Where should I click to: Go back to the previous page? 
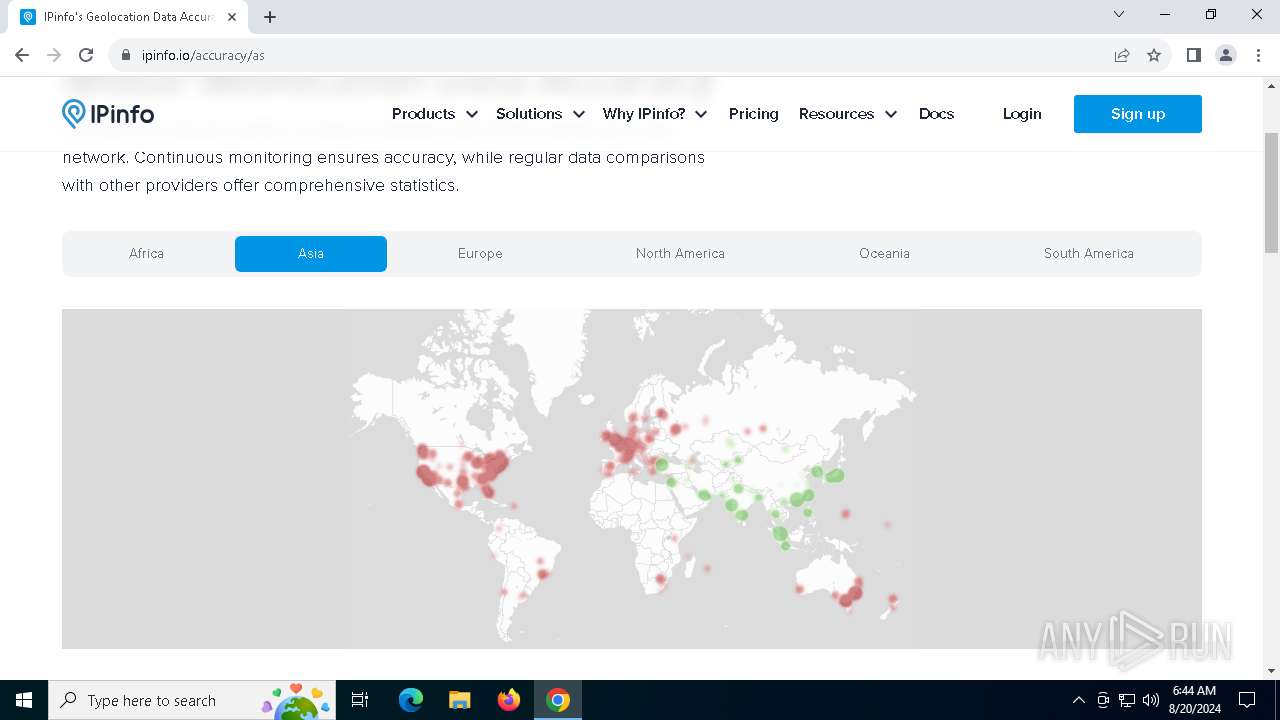coord(22,55)
